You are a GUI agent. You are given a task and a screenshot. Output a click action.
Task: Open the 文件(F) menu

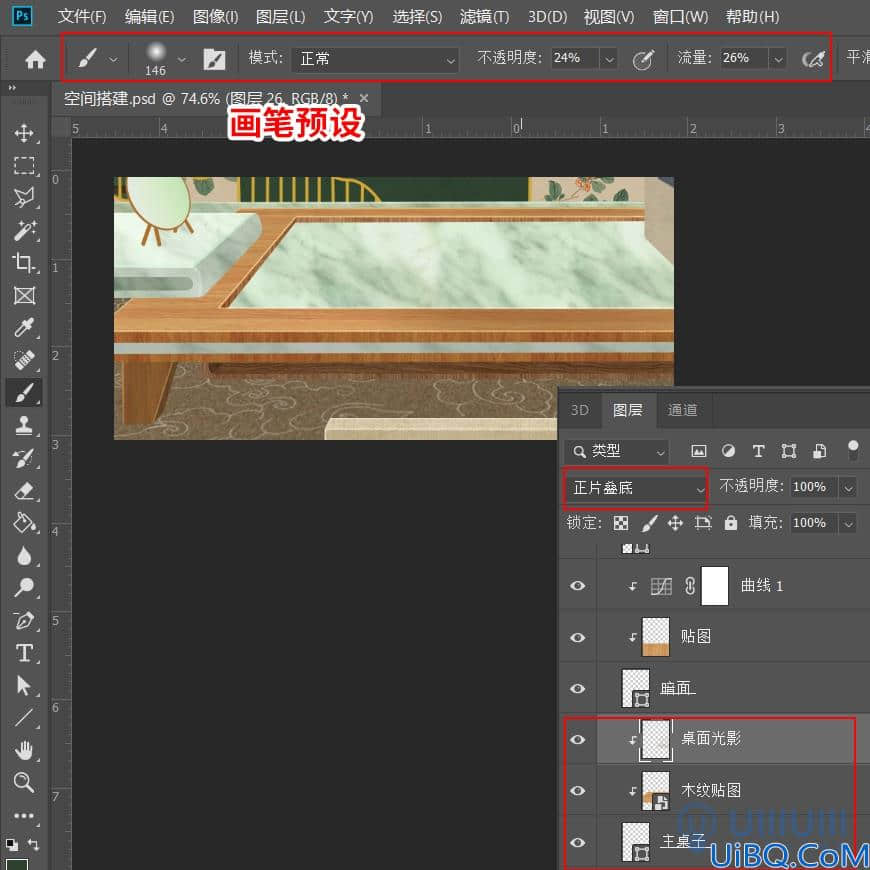tap(82, 17)
